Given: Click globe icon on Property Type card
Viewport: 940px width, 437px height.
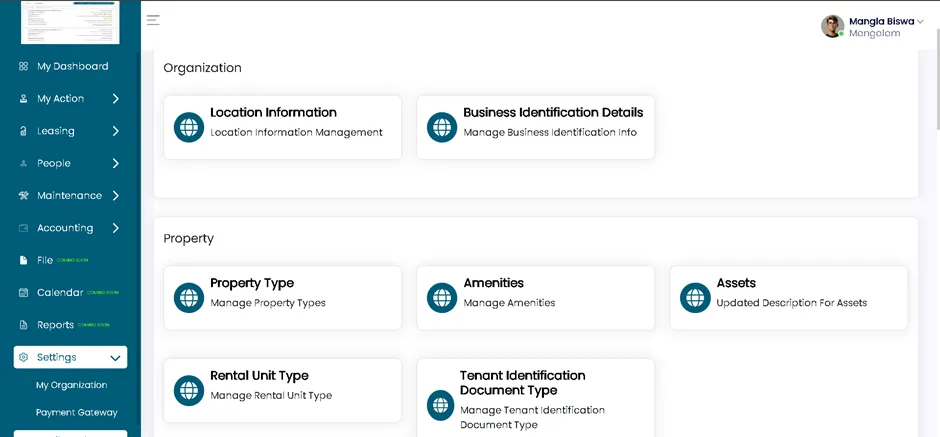Looking at the screenshot, I should (189, 298).
